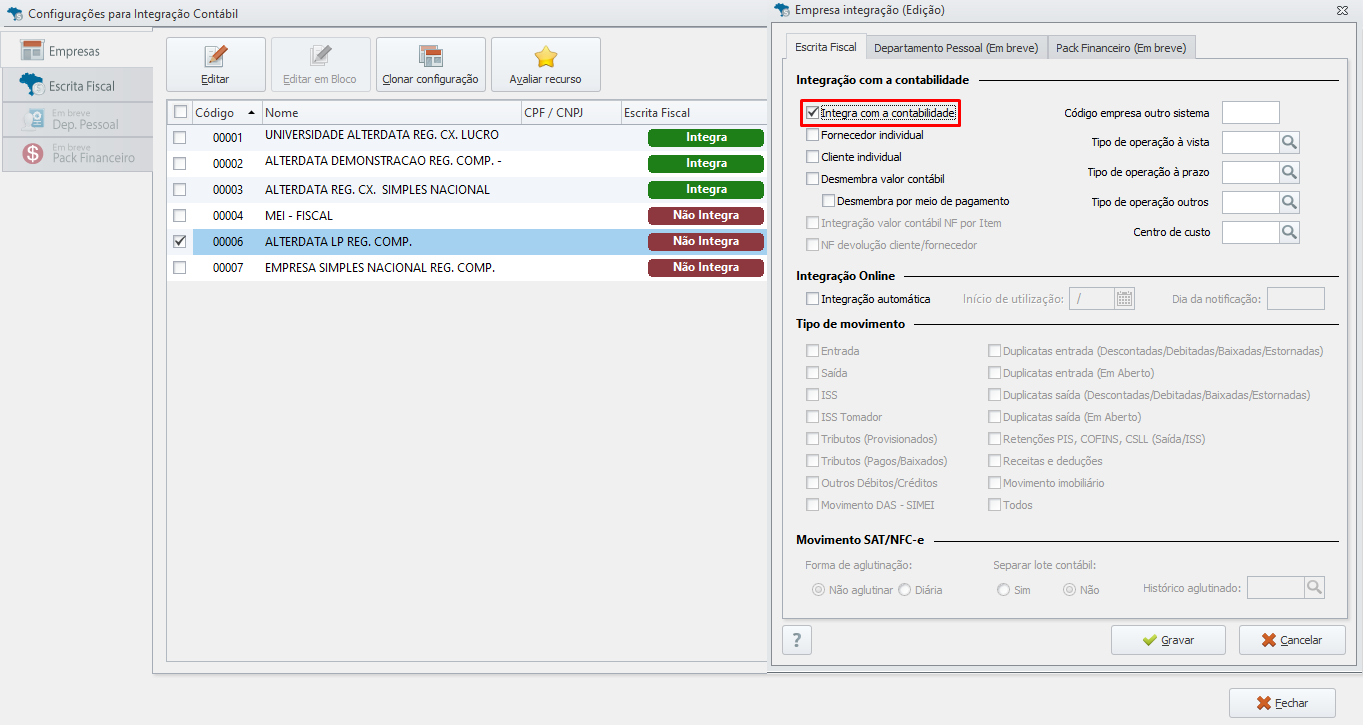Click the Fechar button
Screen dimensions: 1363x725
pyautogui.click(x=1282, y=703)
